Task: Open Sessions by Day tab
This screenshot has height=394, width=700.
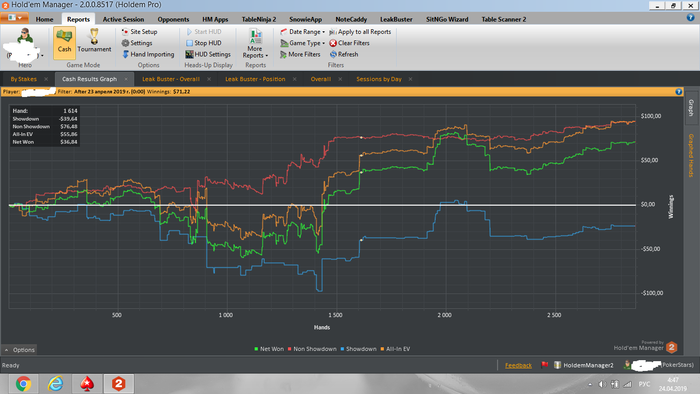Action: (379, 79)
